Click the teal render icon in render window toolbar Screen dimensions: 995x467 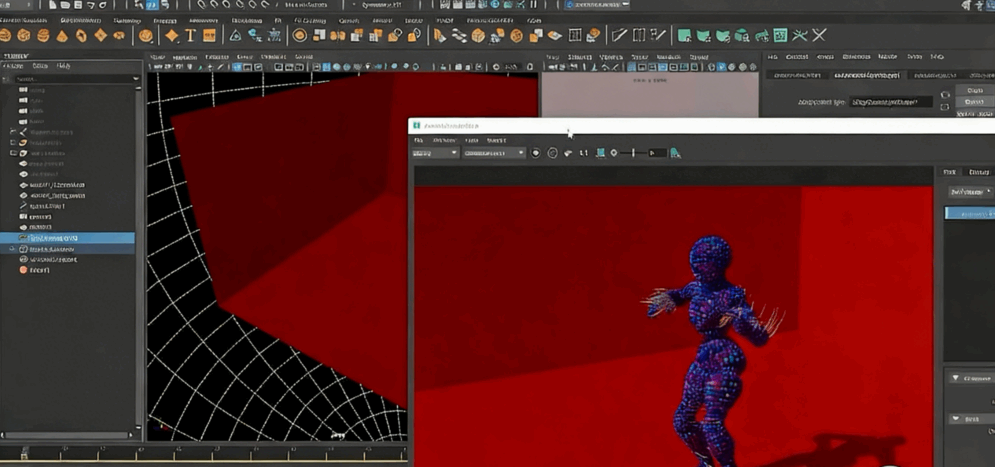tap(675, 153)
